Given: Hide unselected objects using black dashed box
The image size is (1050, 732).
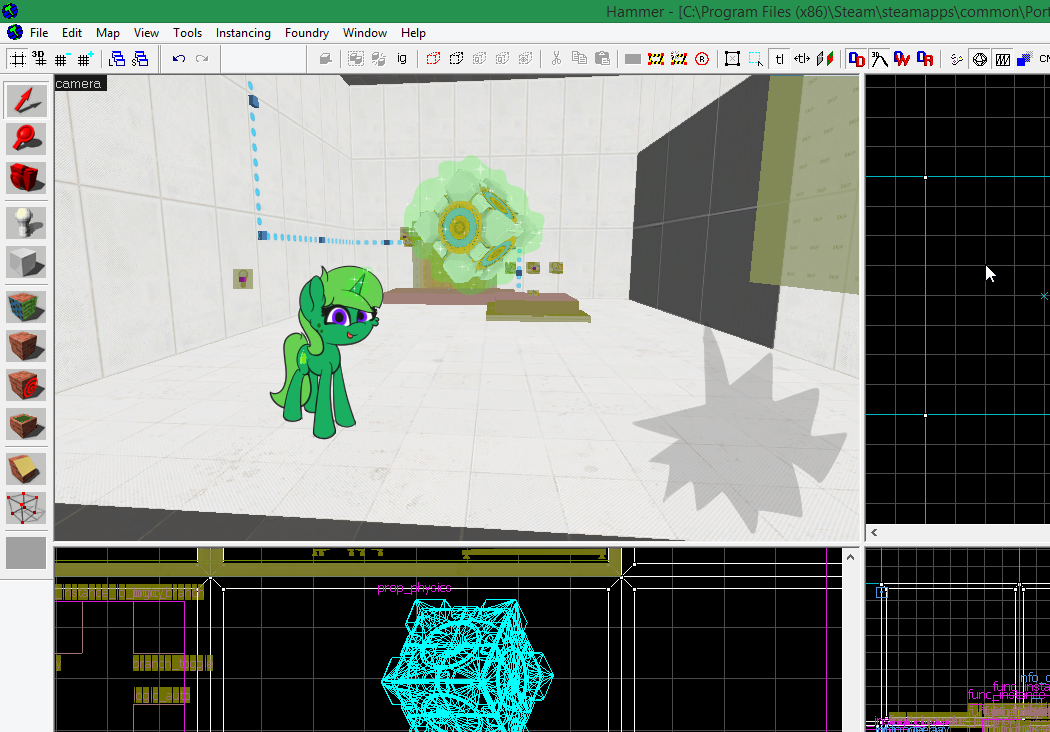Looking at the screenshot, I should pyautogui.click(x=456, y=59).
